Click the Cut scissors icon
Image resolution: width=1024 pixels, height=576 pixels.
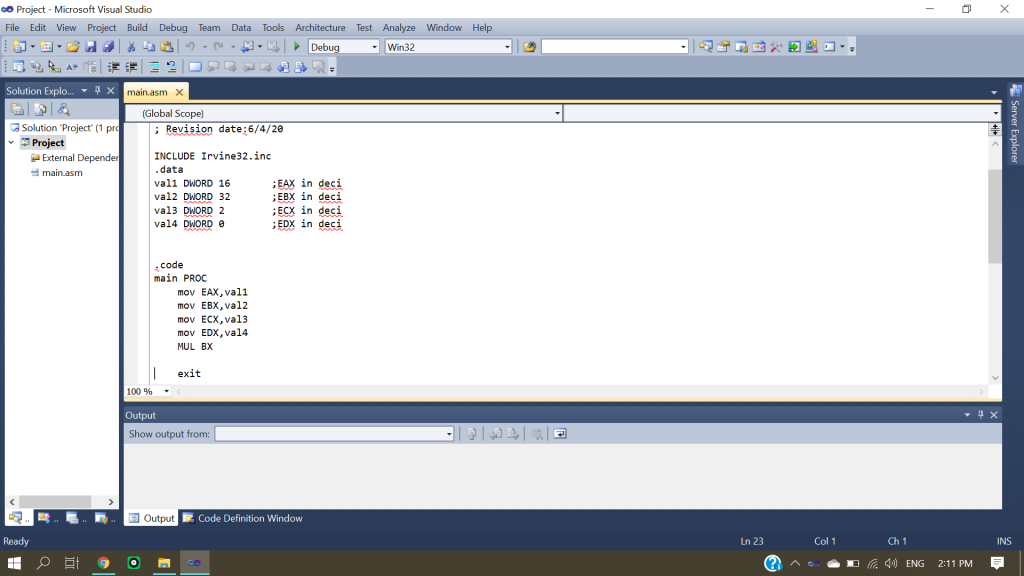(132, 47)
